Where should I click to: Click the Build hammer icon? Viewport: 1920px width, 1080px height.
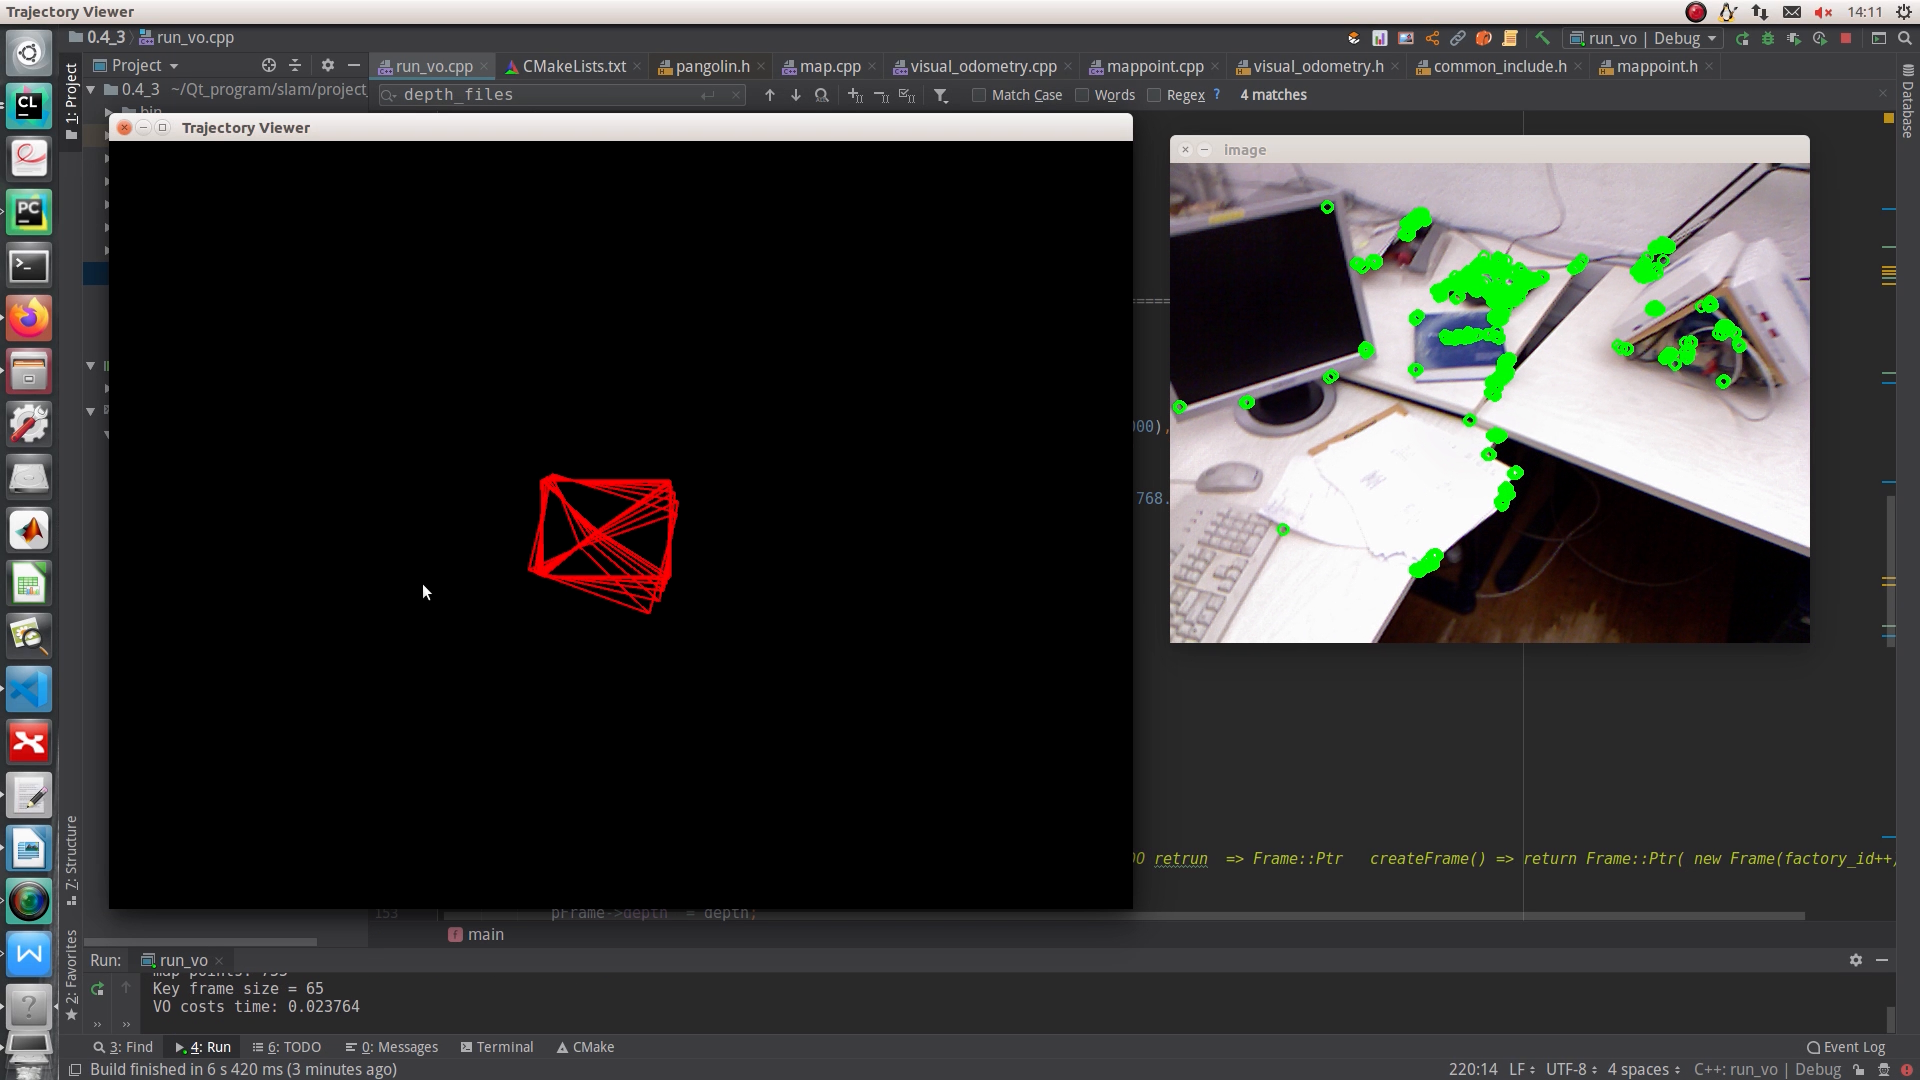[1542, 38]
